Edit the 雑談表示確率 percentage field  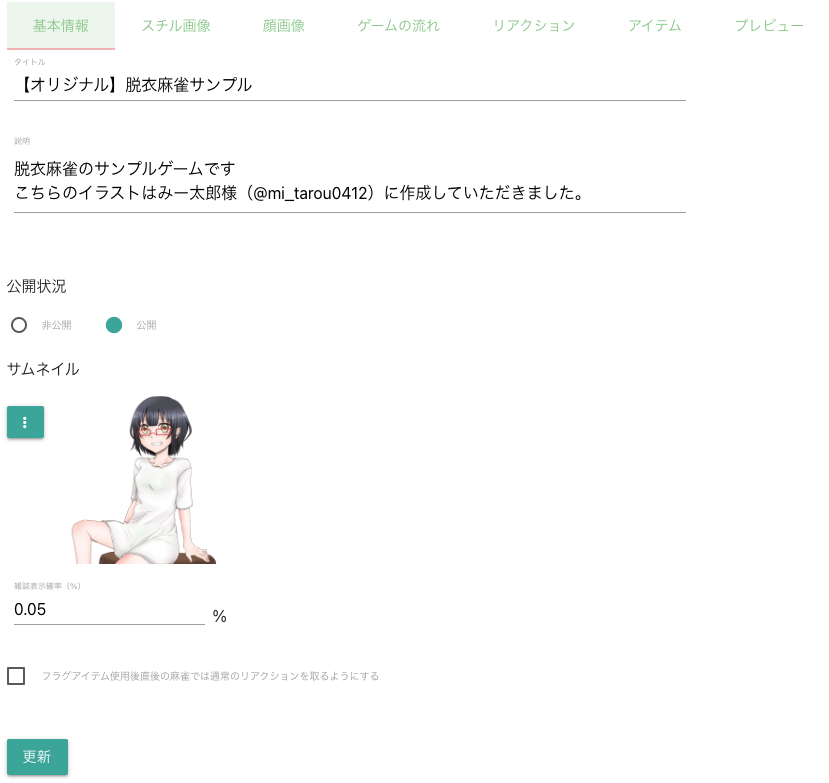point(109,610)
